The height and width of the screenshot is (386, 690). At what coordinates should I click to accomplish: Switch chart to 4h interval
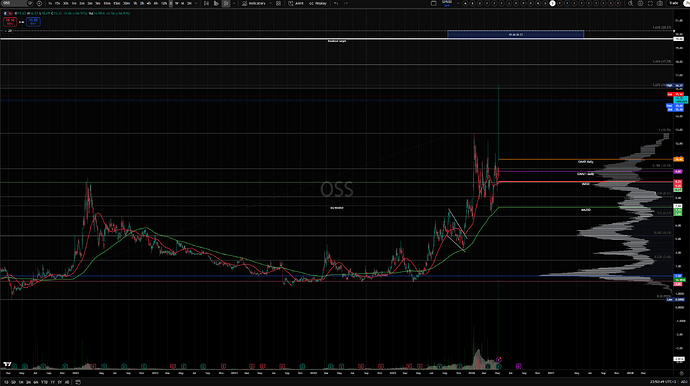pos(149,3)
